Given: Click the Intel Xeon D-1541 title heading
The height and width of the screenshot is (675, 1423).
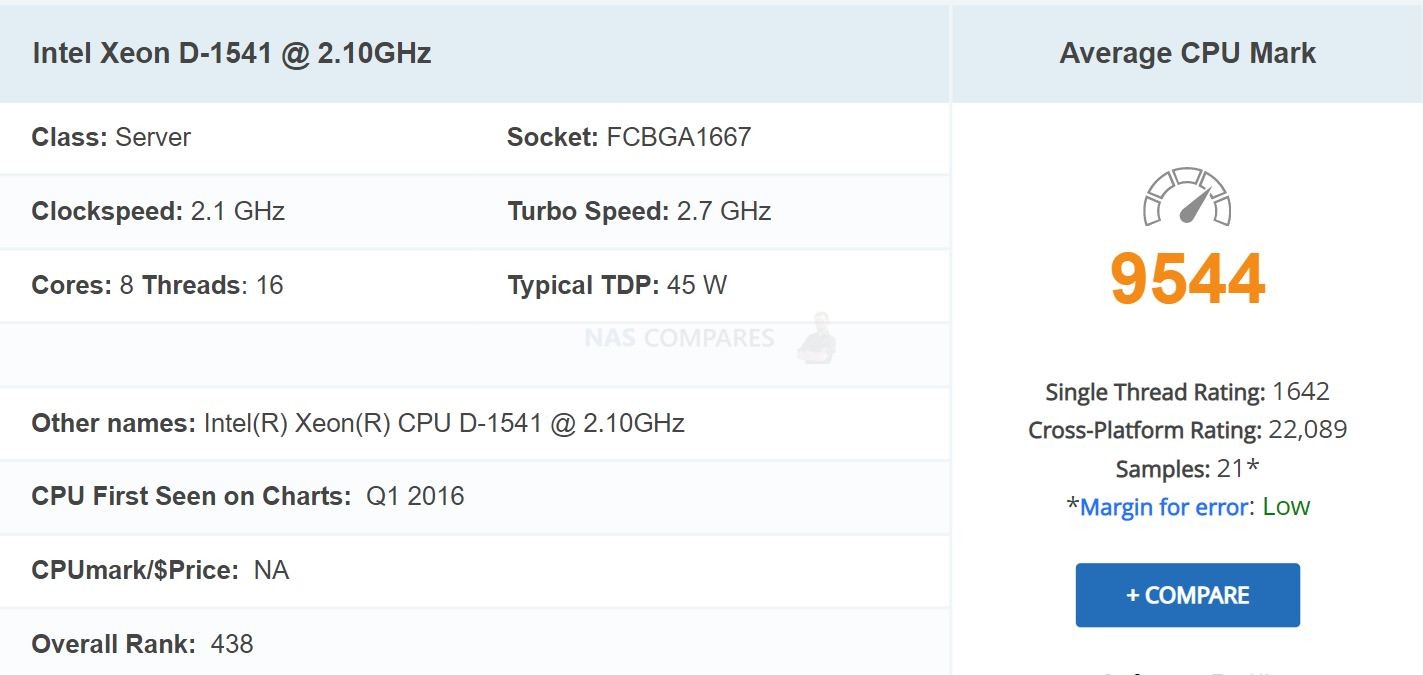Looking at the screenshot, I should click(232, 53).
